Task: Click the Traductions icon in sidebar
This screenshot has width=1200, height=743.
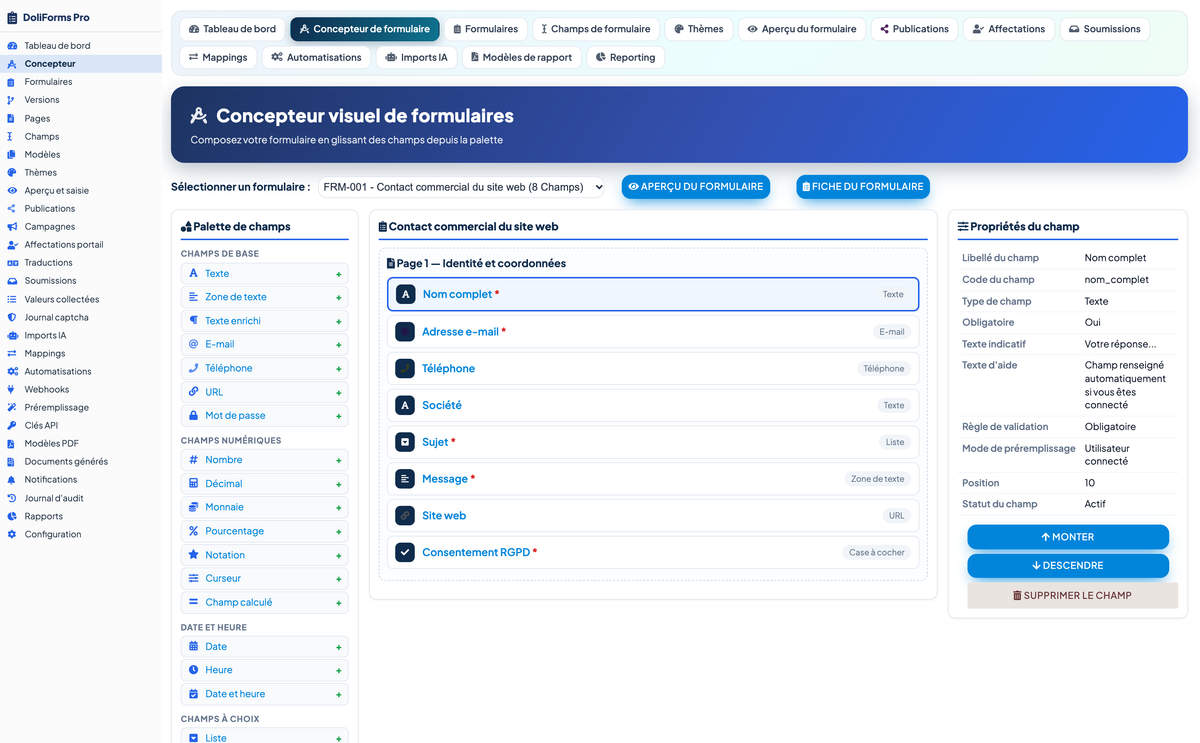Action: pyautogui.click(x=12, y=263)
